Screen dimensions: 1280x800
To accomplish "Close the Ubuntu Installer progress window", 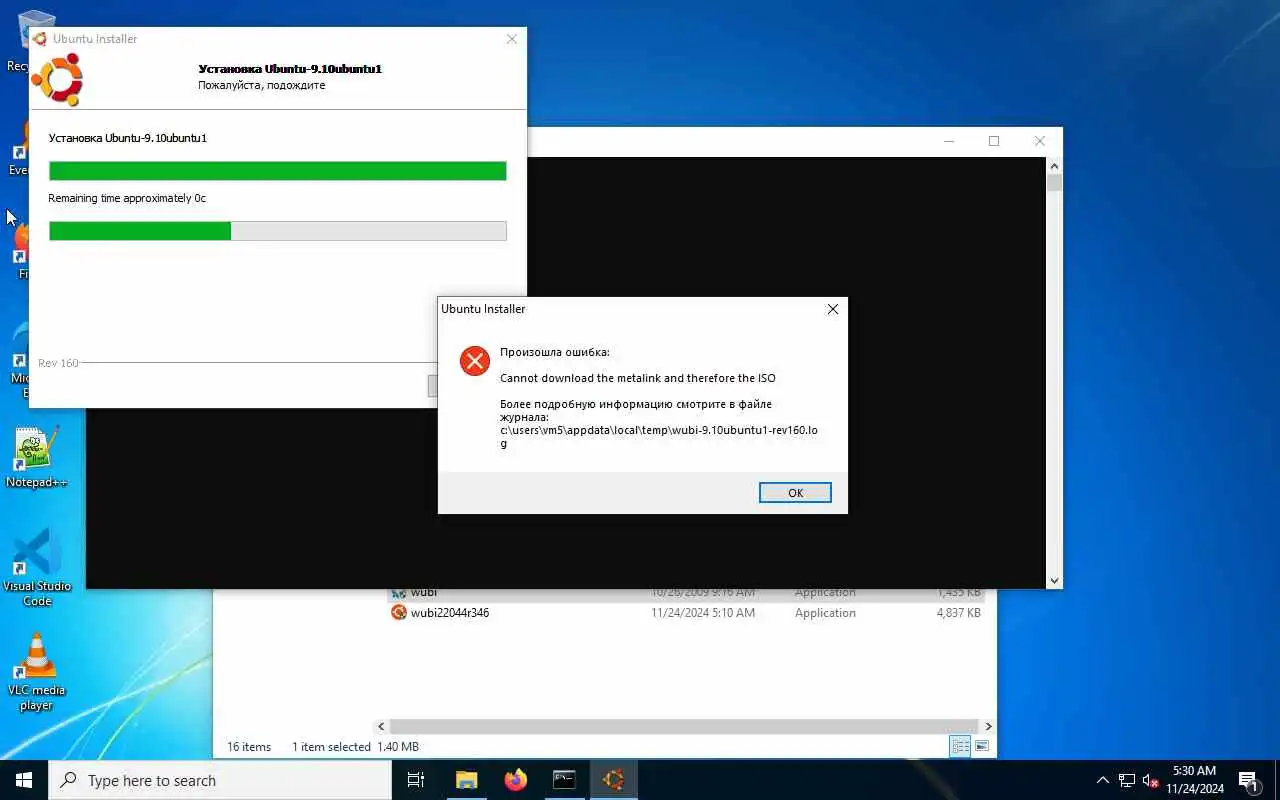I will click(512, 39).
